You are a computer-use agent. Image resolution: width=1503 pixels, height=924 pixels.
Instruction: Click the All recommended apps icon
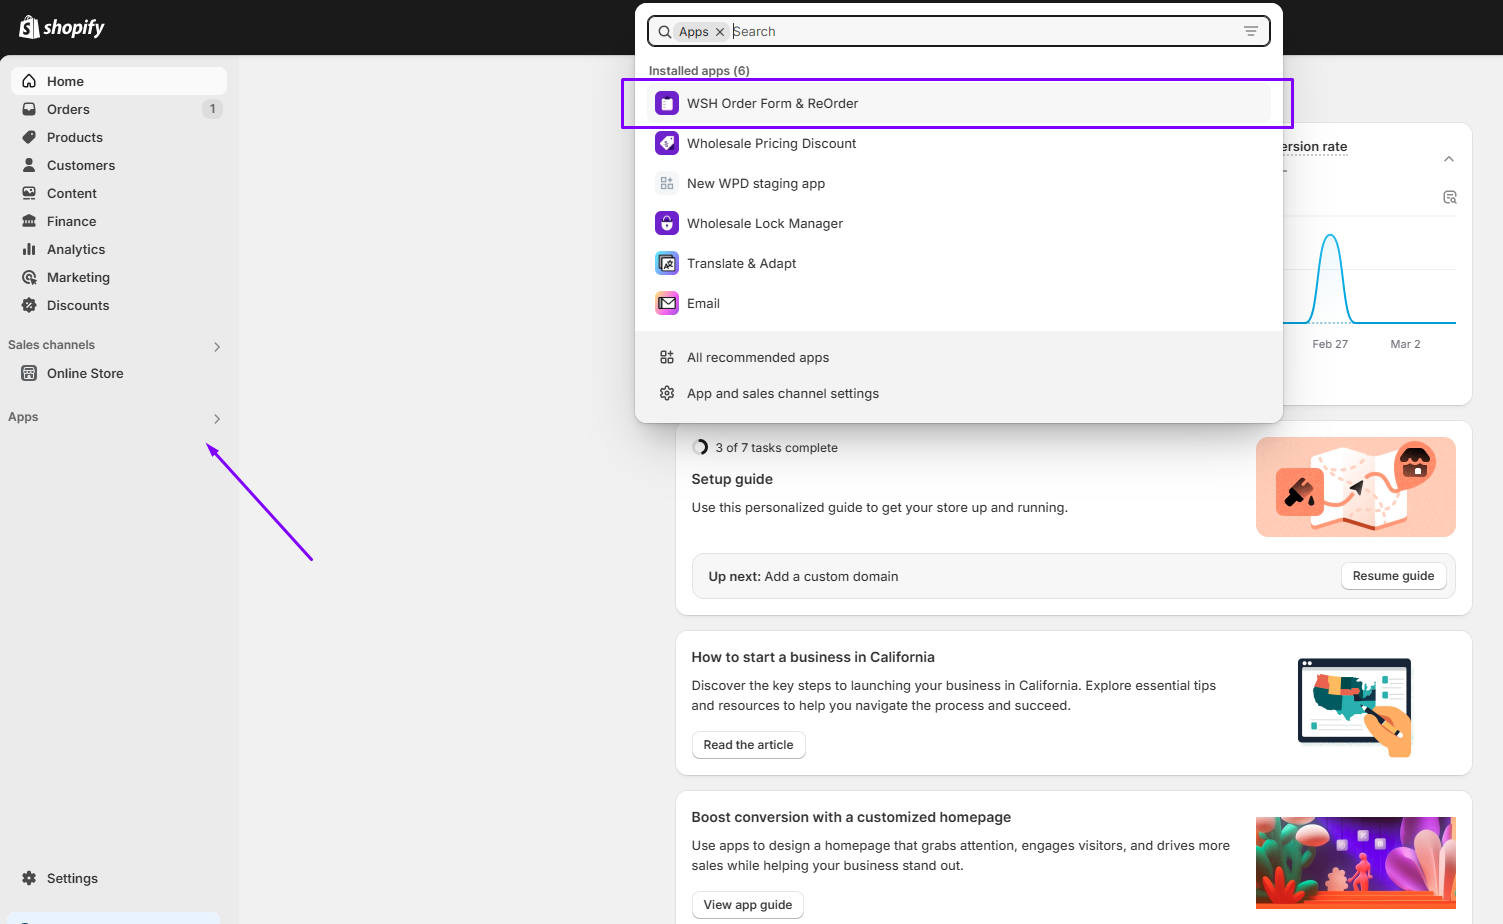point(667,357)
